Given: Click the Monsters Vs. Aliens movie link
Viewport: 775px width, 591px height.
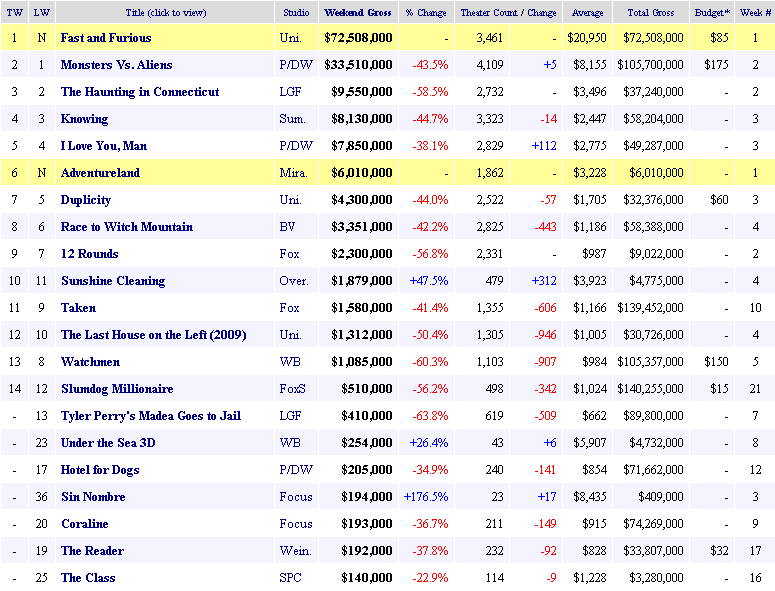Looking at the screenshot, I should tap(116, 65).
